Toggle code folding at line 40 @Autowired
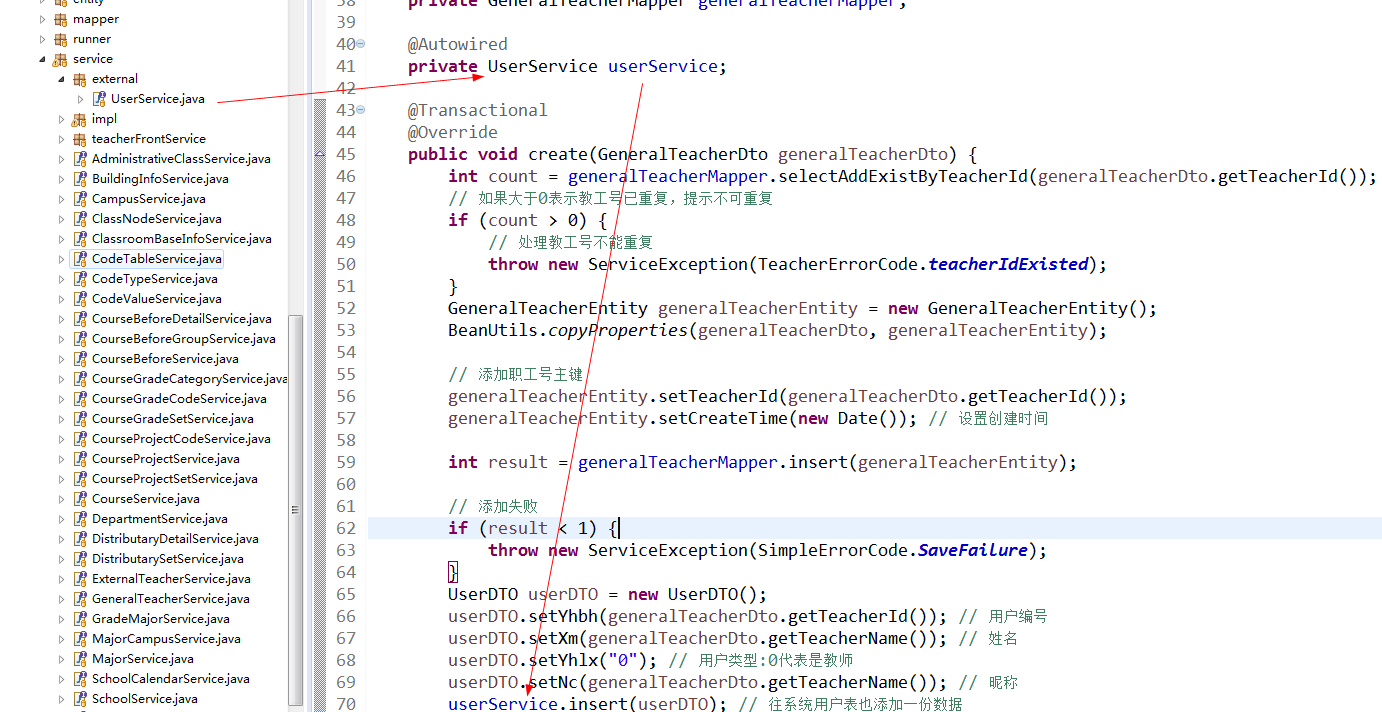This screenshot has height=712, width=1382. (x=361, y=44)
